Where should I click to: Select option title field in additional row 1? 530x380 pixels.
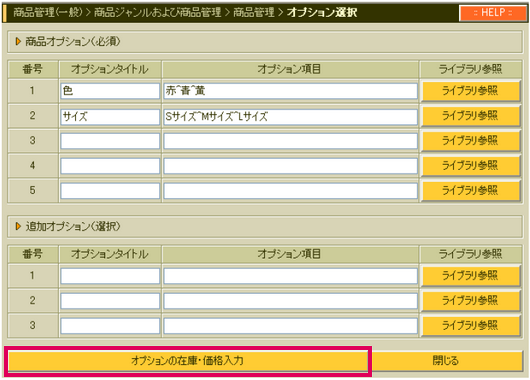pos(110,276)
